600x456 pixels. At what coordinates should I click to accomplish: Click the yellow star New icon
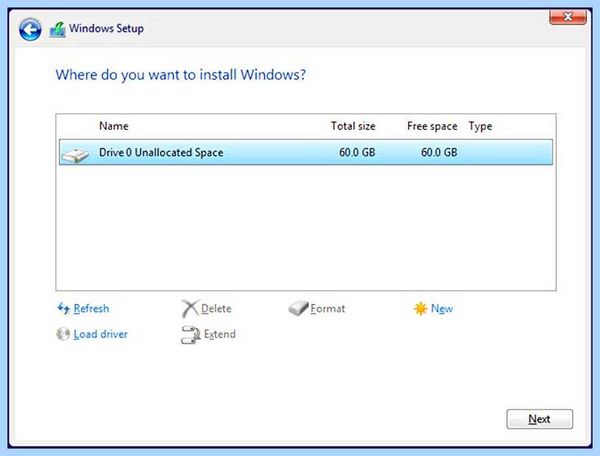[420, 308]
